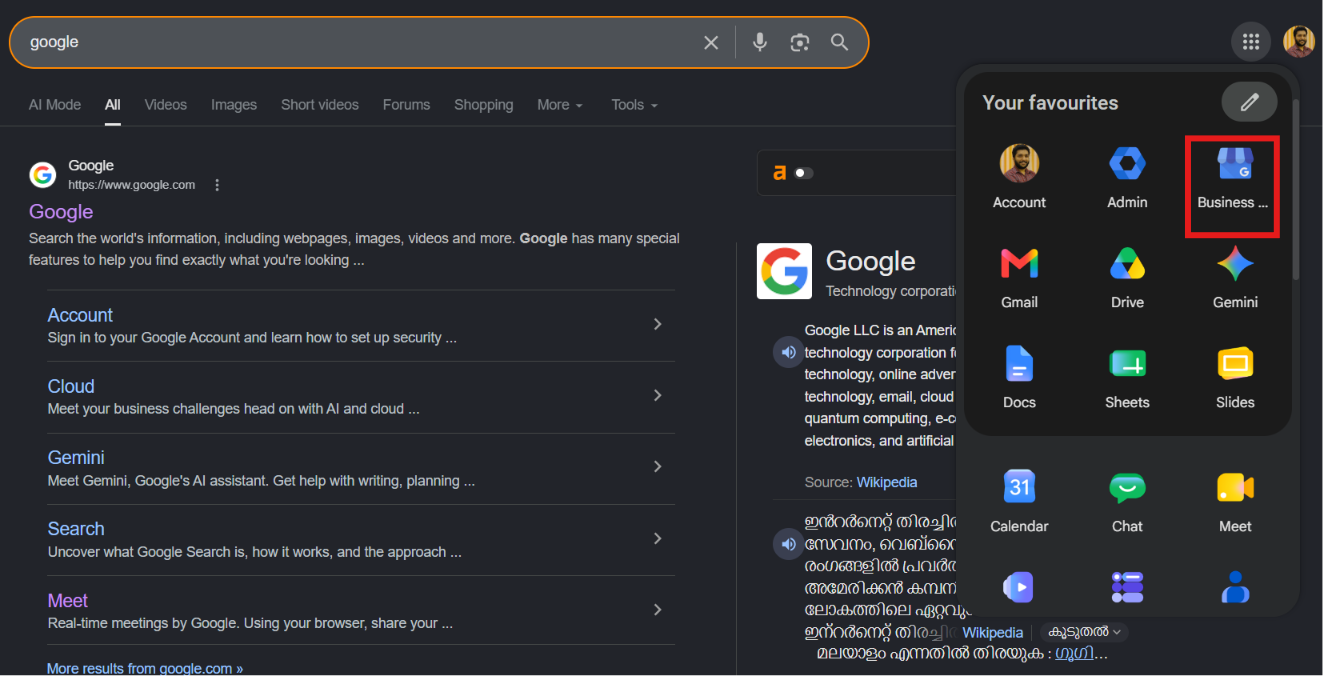Open Google Lens image search icon
This screenshot has width=1323, height=676.
pyautogui.click(x=799, y=42)
